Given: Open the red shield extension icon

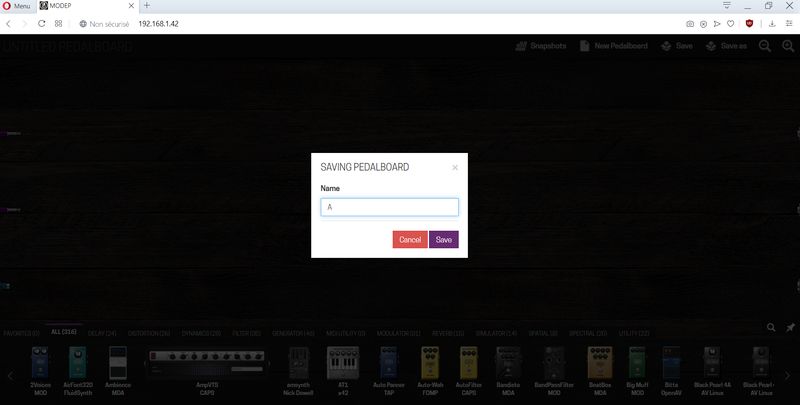Looking at the screenshot, I should tap(749, 23).
